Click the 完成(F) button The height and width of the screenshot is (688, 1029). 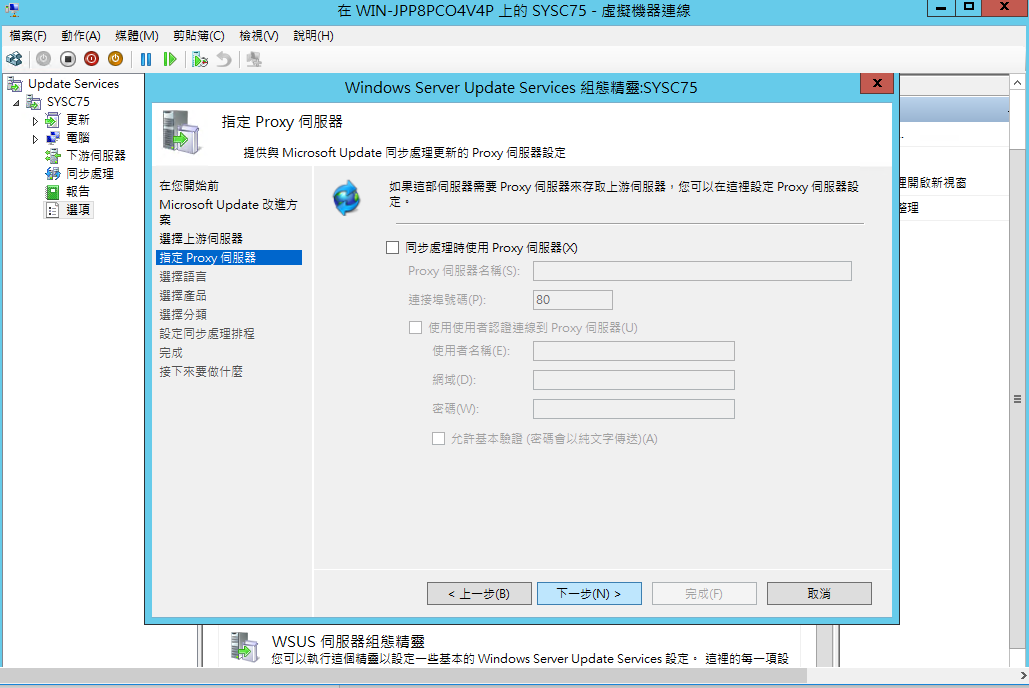(704, 593)
